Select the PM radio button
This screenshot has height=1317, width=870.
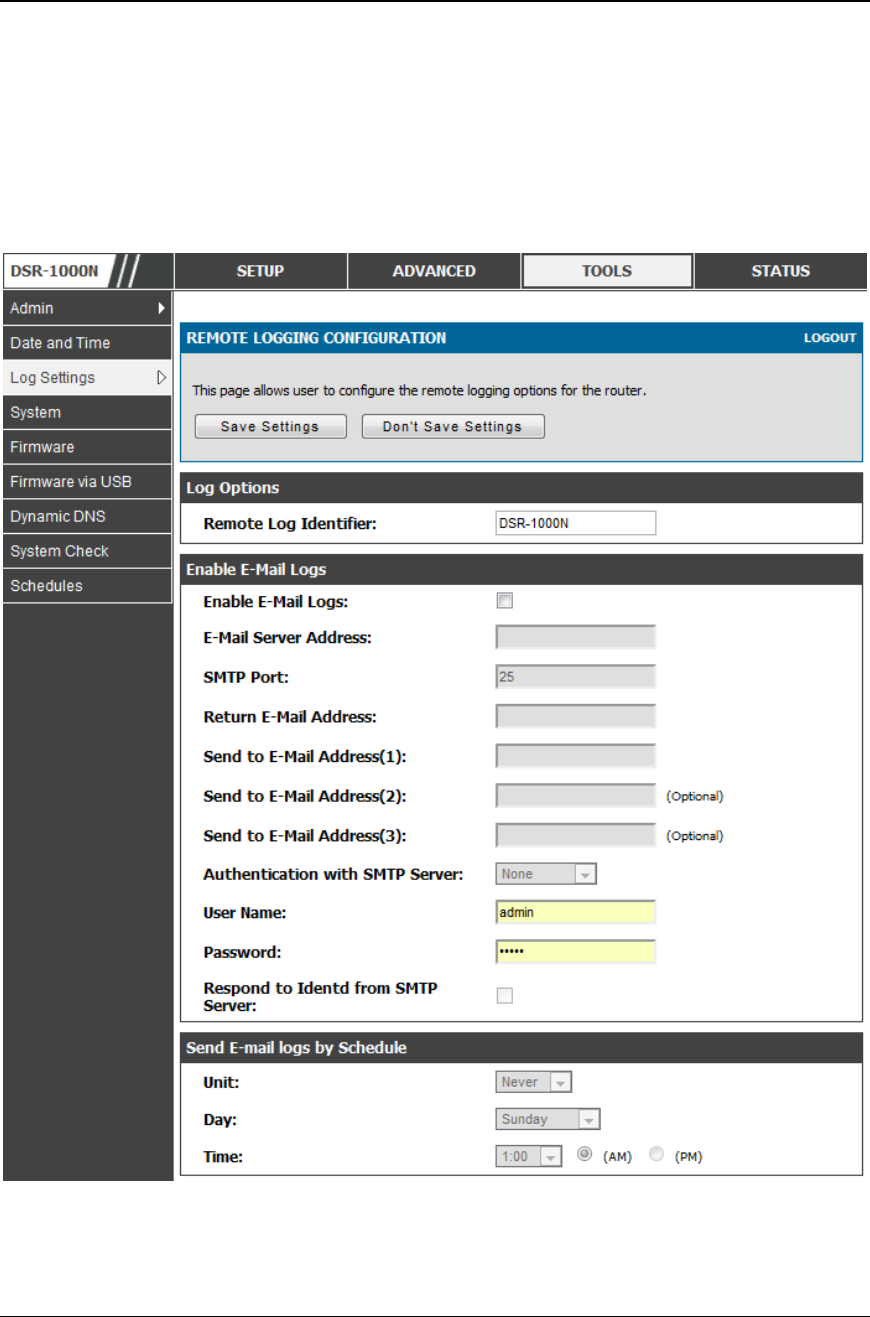click(x=656, y=1155)
